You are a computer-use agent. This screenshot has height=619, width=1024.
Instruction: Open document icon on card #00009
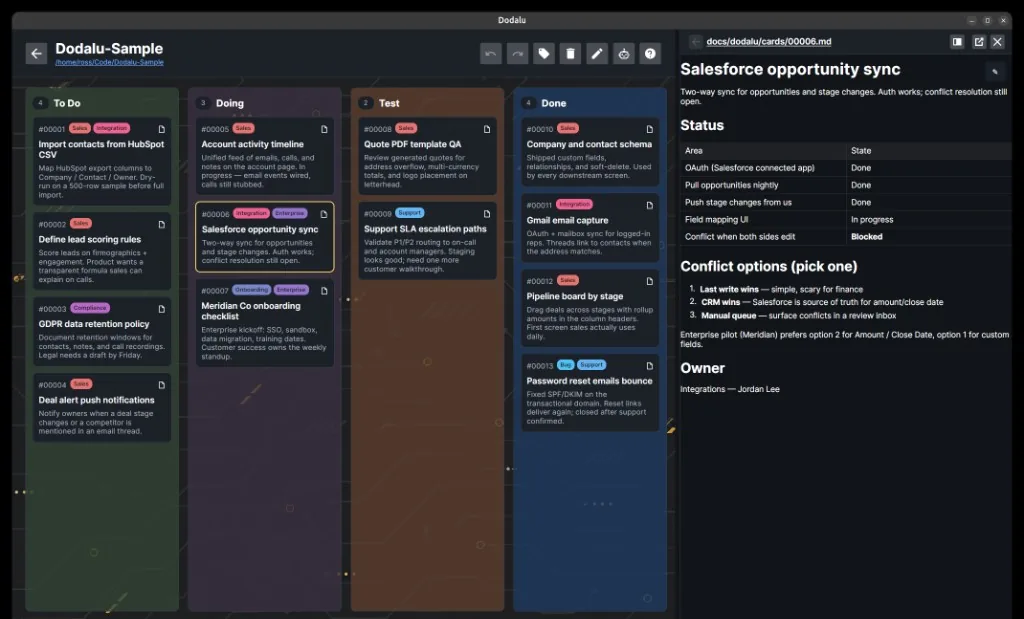pos(487,214)
